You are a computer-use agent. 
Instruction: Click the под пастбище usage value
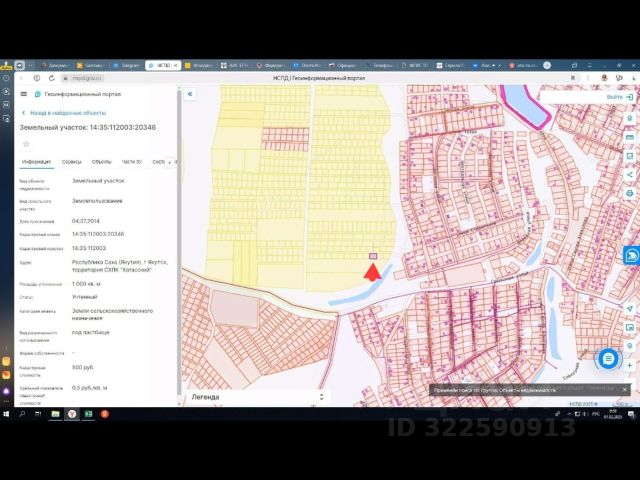pos(90,332)
